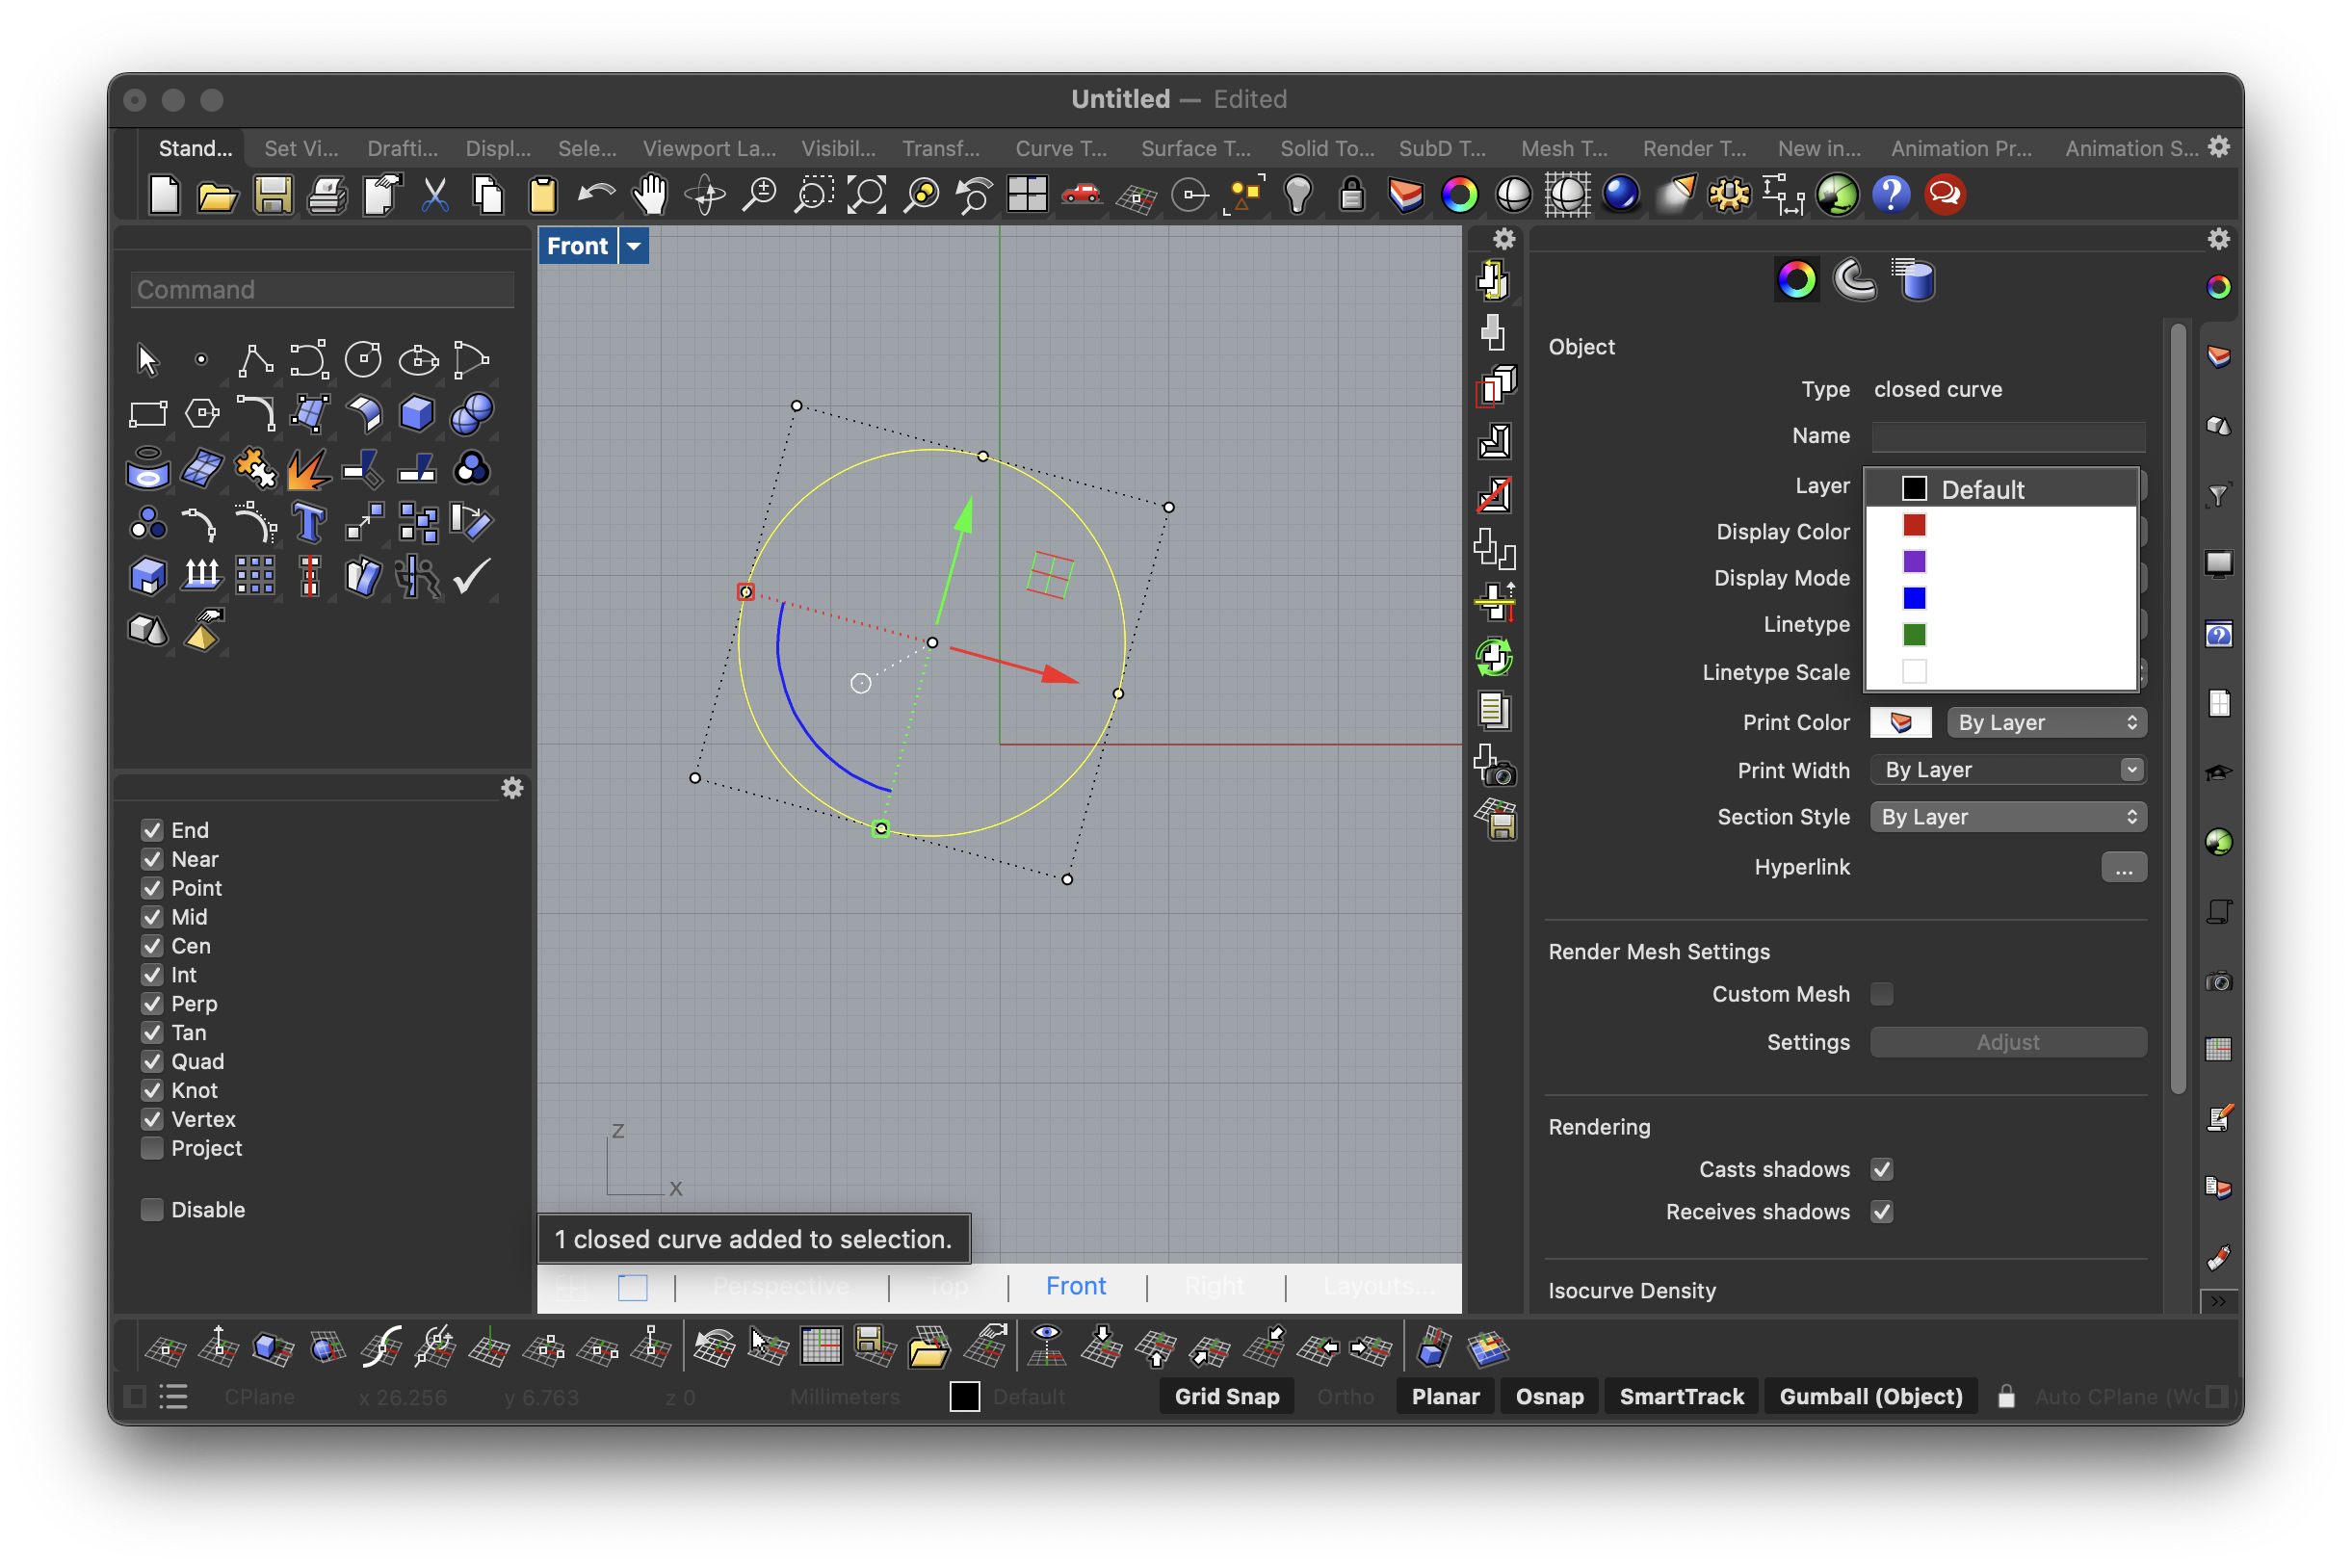Image resolution: width=2352 pixels, height=1568 pixels.
Task: Save the file with the floppy disk icon
Action: click(272, 195)
